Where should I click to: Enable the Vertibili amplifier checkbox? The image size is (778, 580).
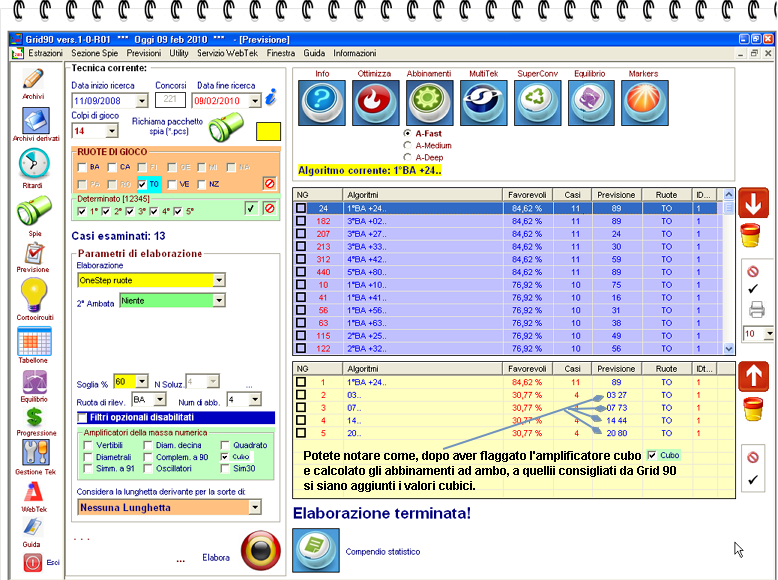click(x=88, y=444)
